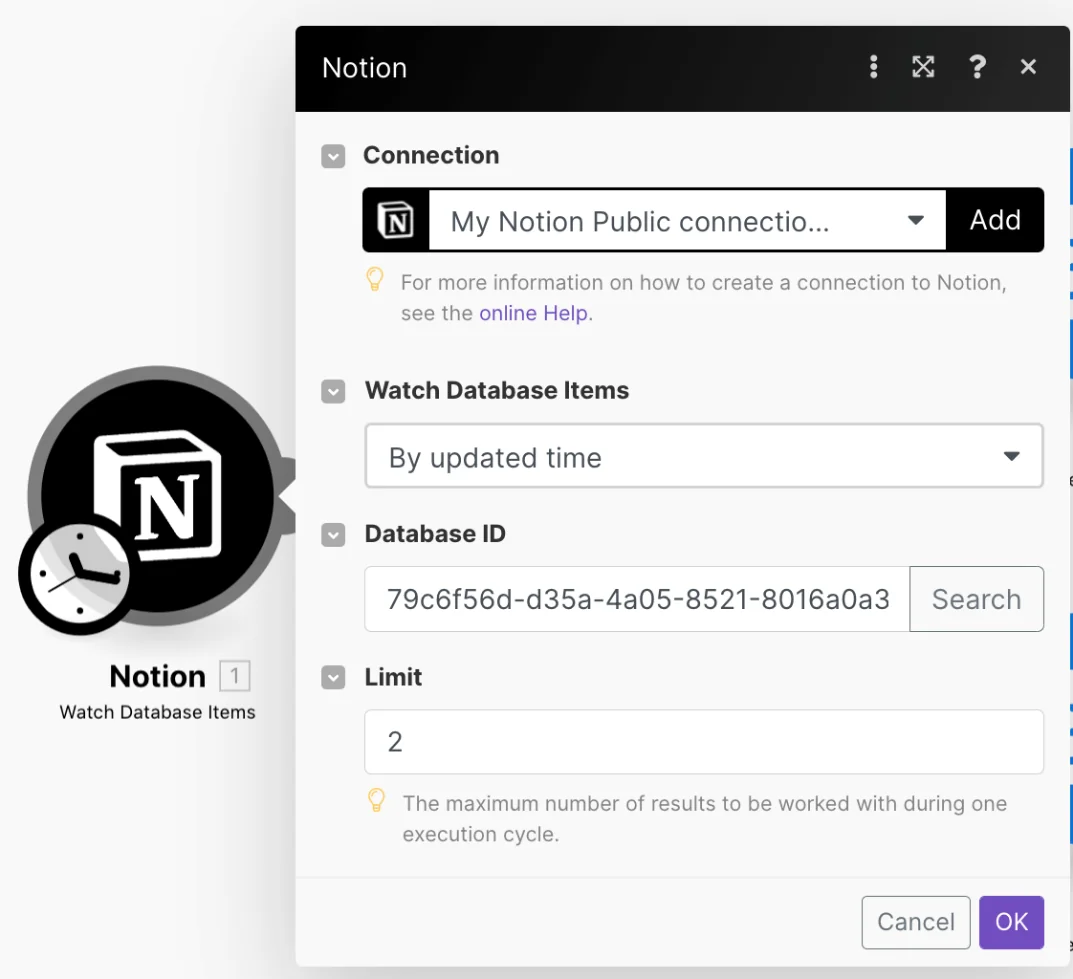Click the clock trigger icon on the Notion module

79,575
